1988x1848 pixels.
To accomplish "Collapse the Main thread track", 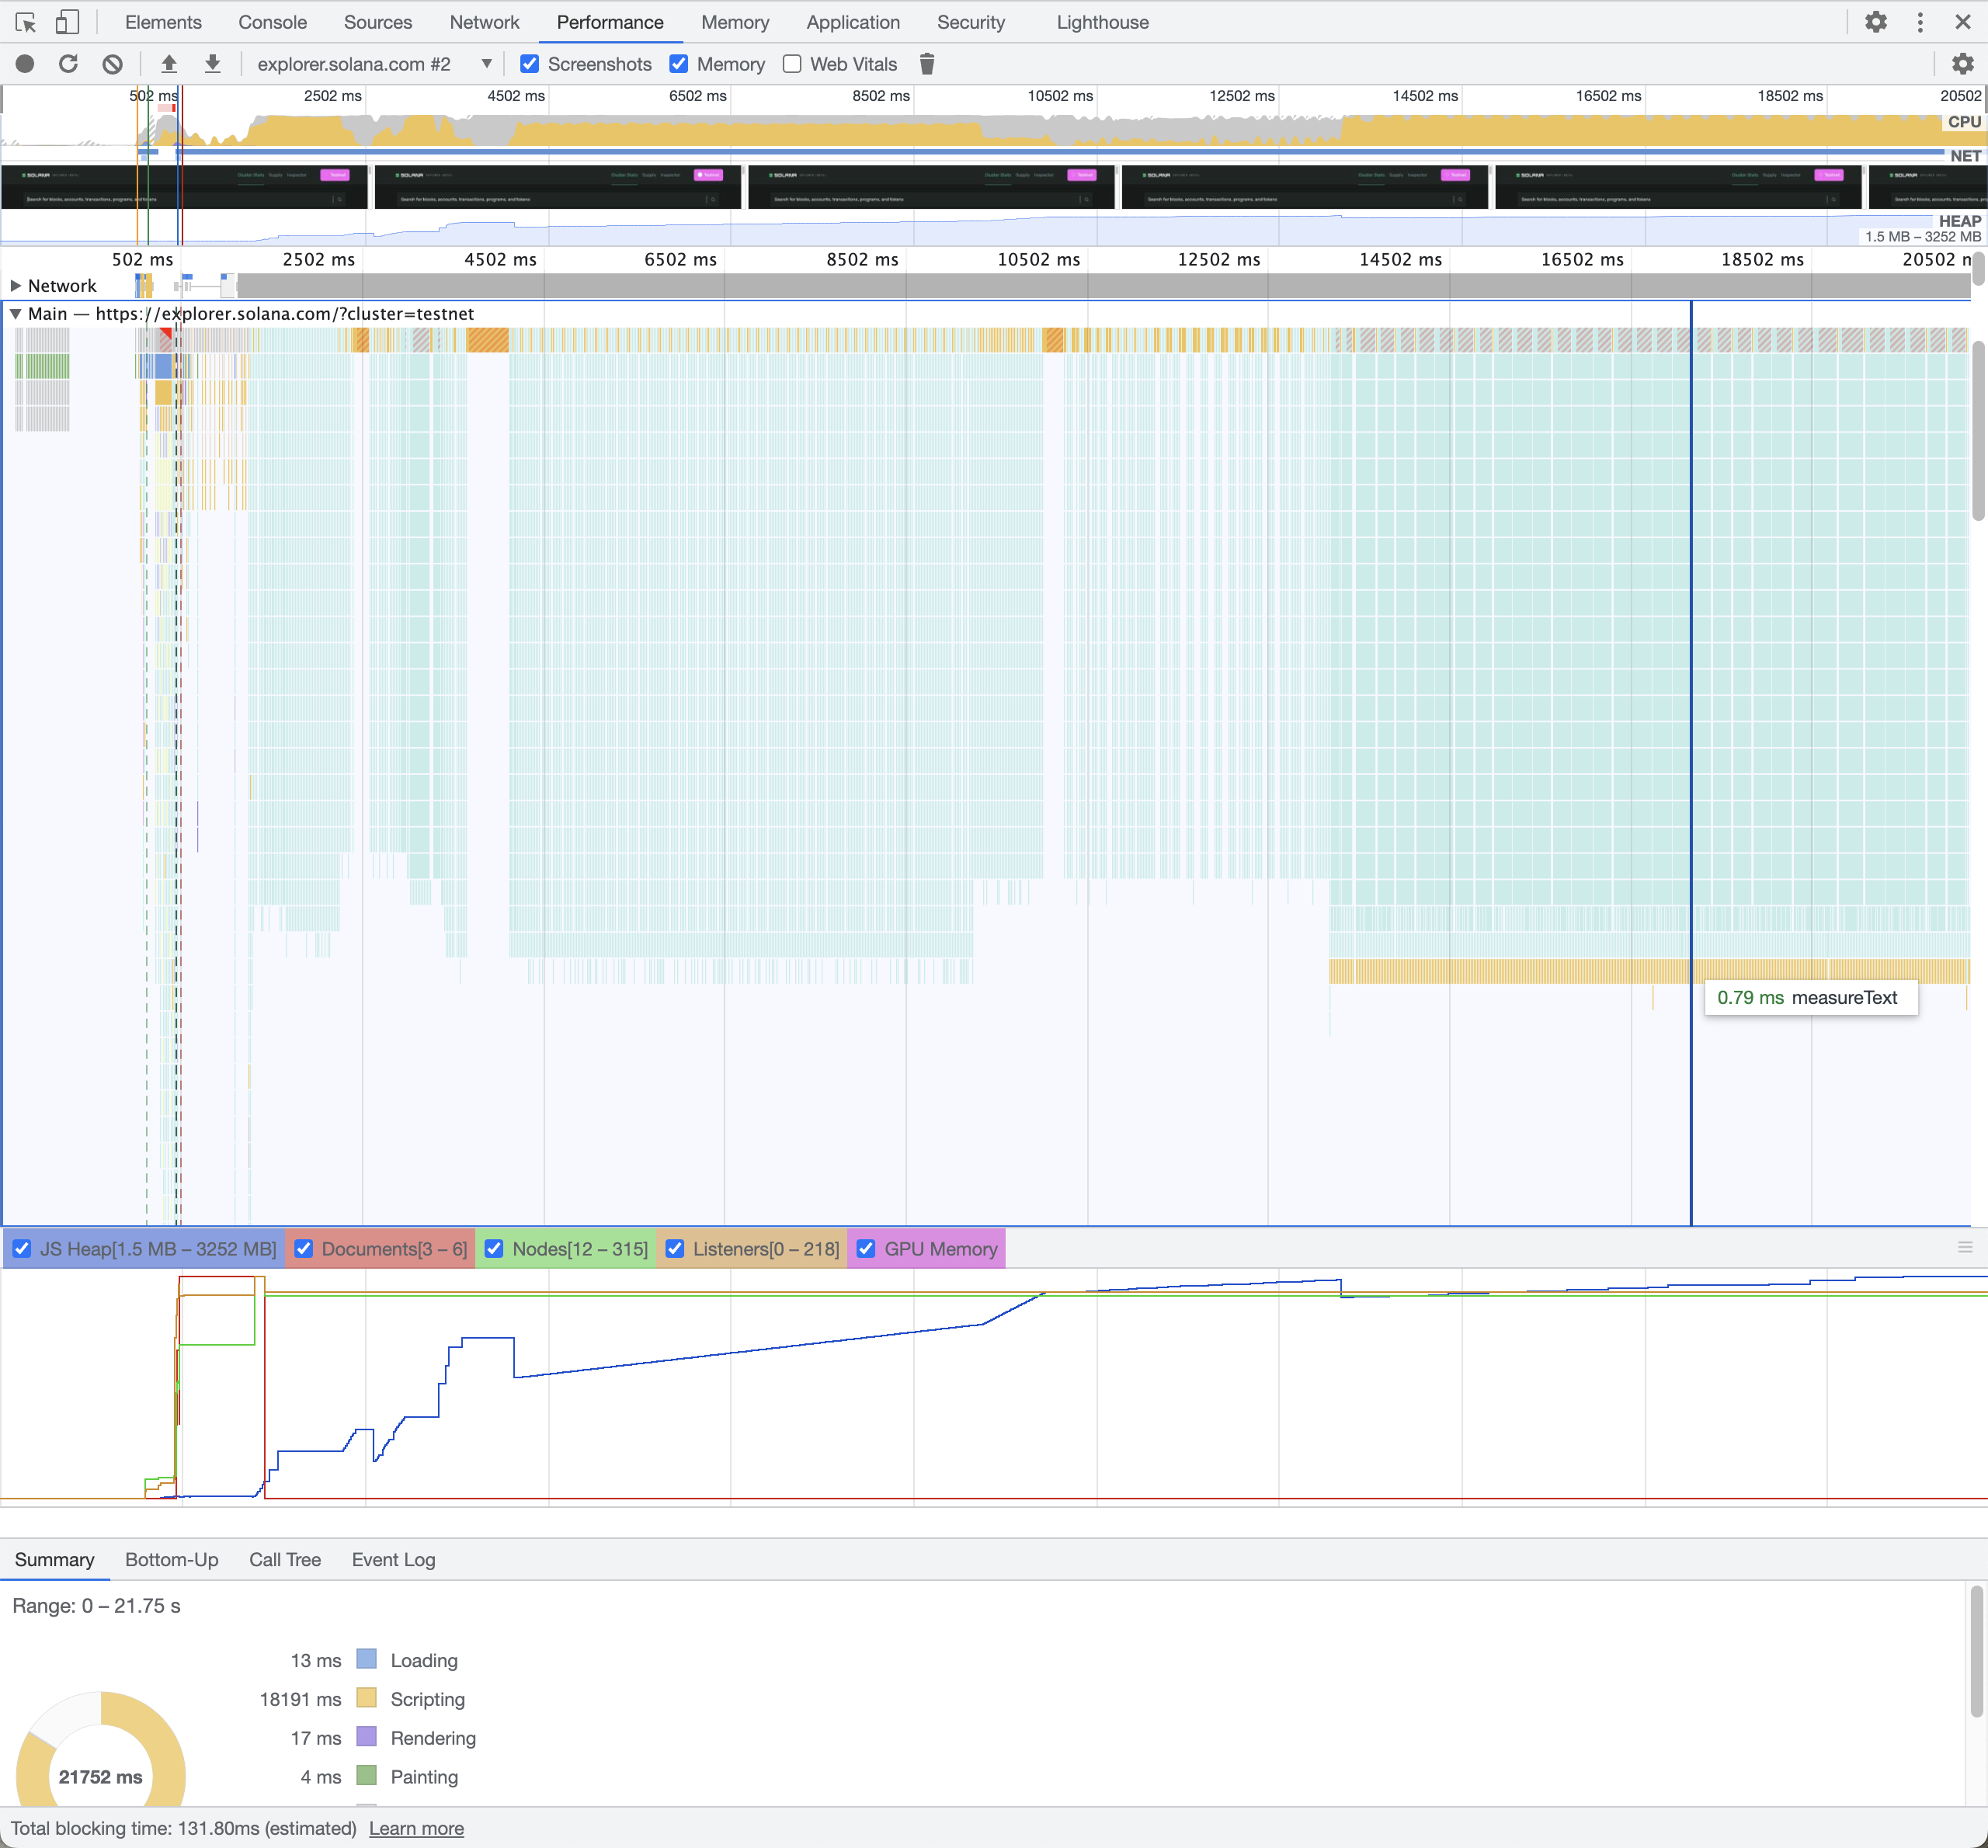I will [x=16, y=314].
